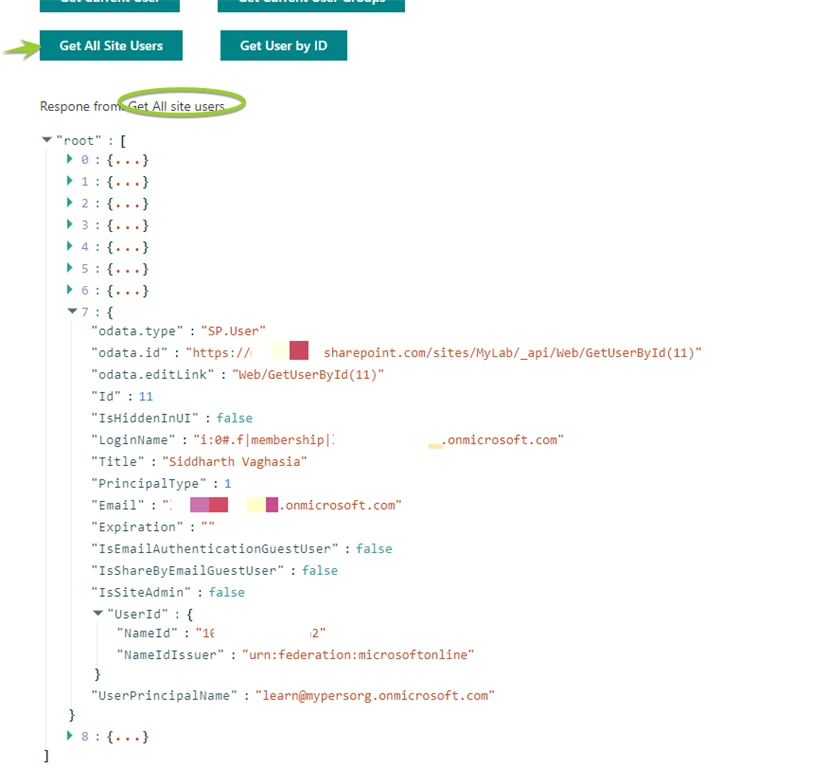Select the "Id" value 11
Viewport: 828px width, 768px height.
(146, 397)
